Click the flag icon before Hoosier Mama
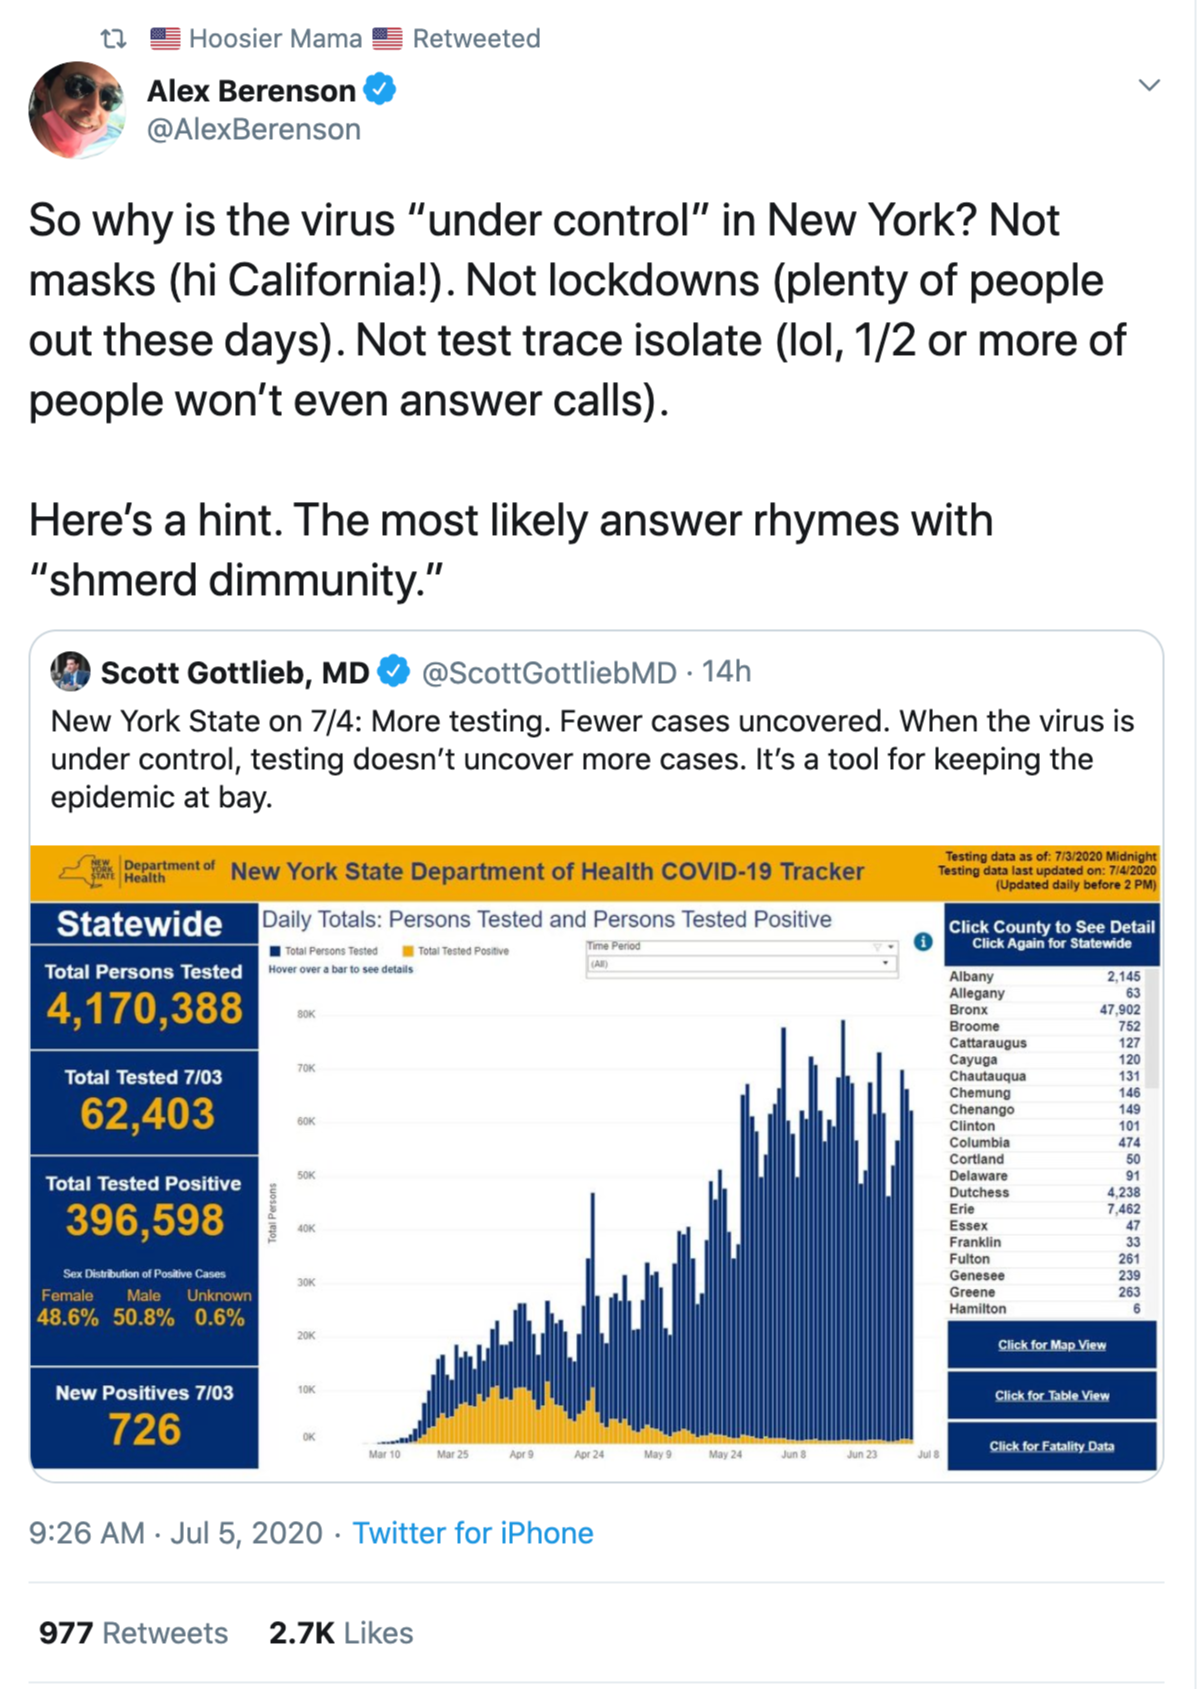 pyautogui.click(x=165, y=39)
